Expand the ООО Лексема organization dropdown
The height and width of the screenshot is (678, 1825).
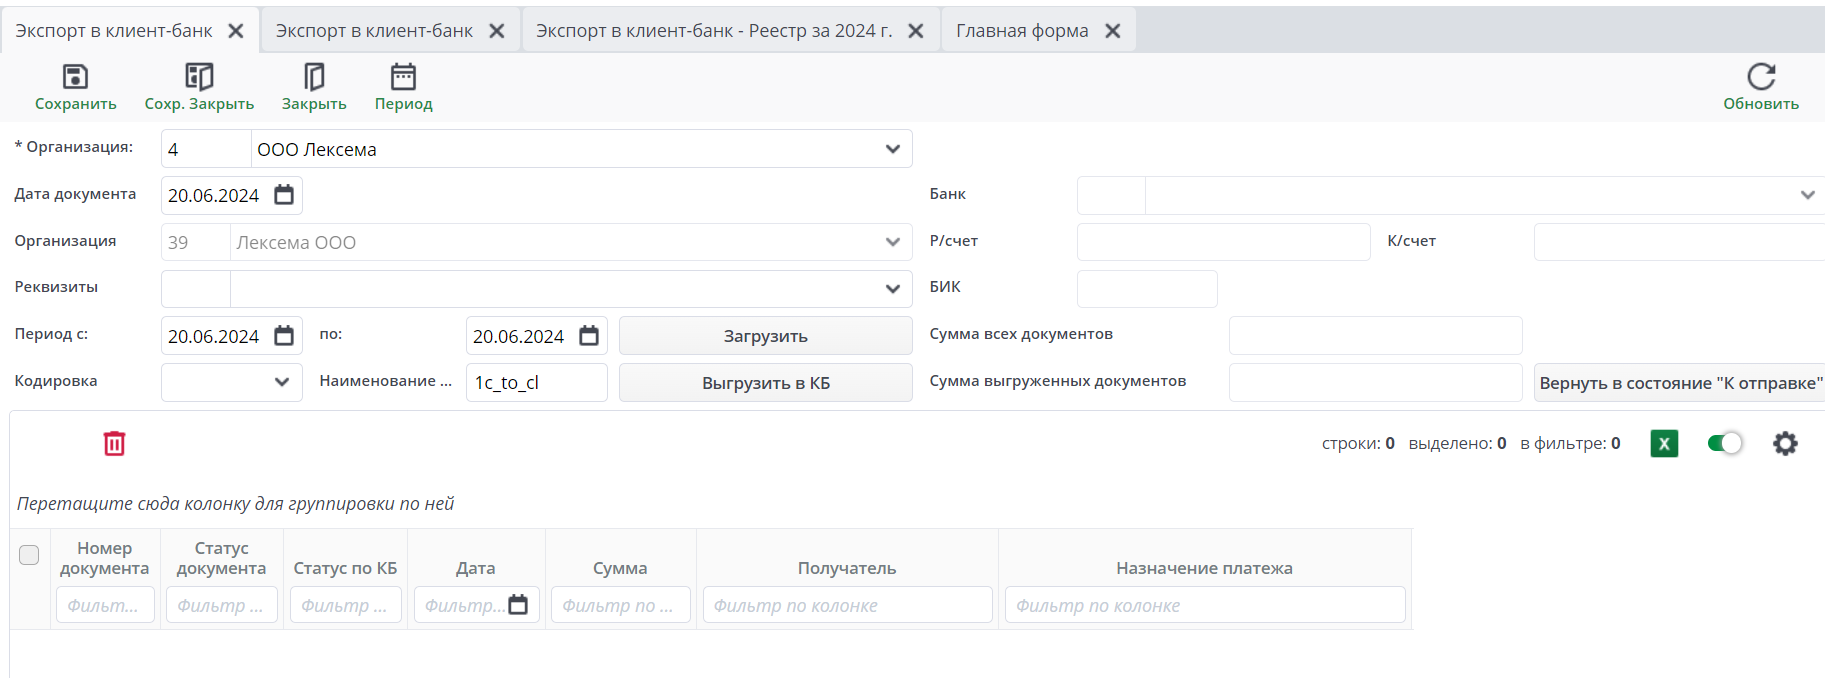(x=892, y=149)
